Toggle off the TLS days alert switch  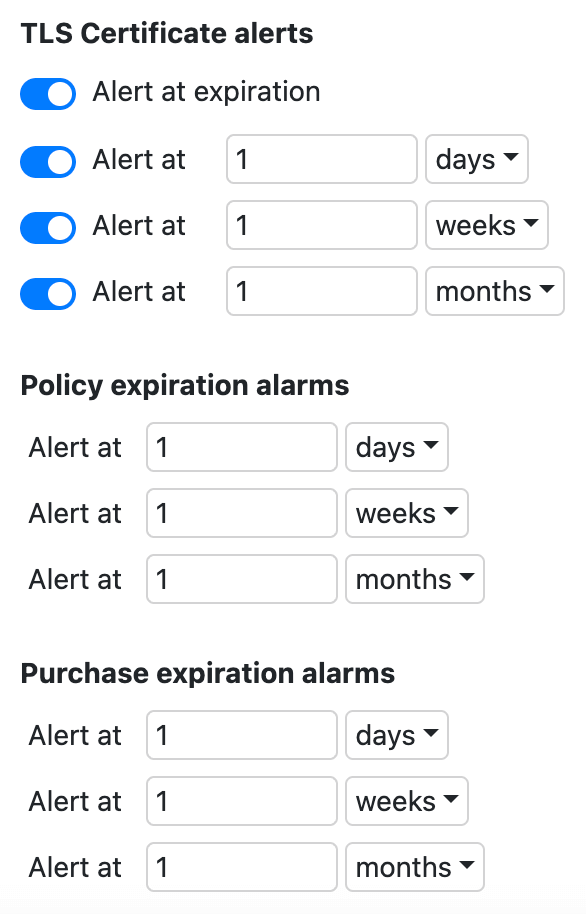click(47, 160)
